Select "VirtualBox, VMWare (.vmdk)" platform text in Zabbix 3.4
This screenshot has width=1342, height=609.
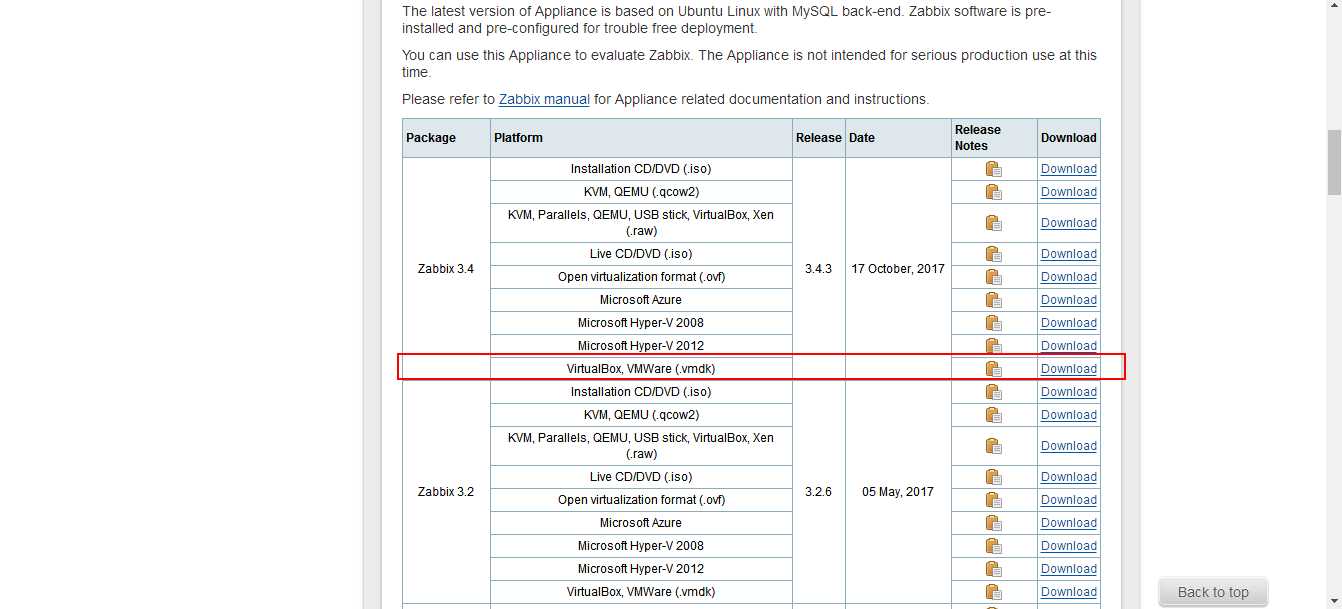pyautogui.click(x=641, y=369)
